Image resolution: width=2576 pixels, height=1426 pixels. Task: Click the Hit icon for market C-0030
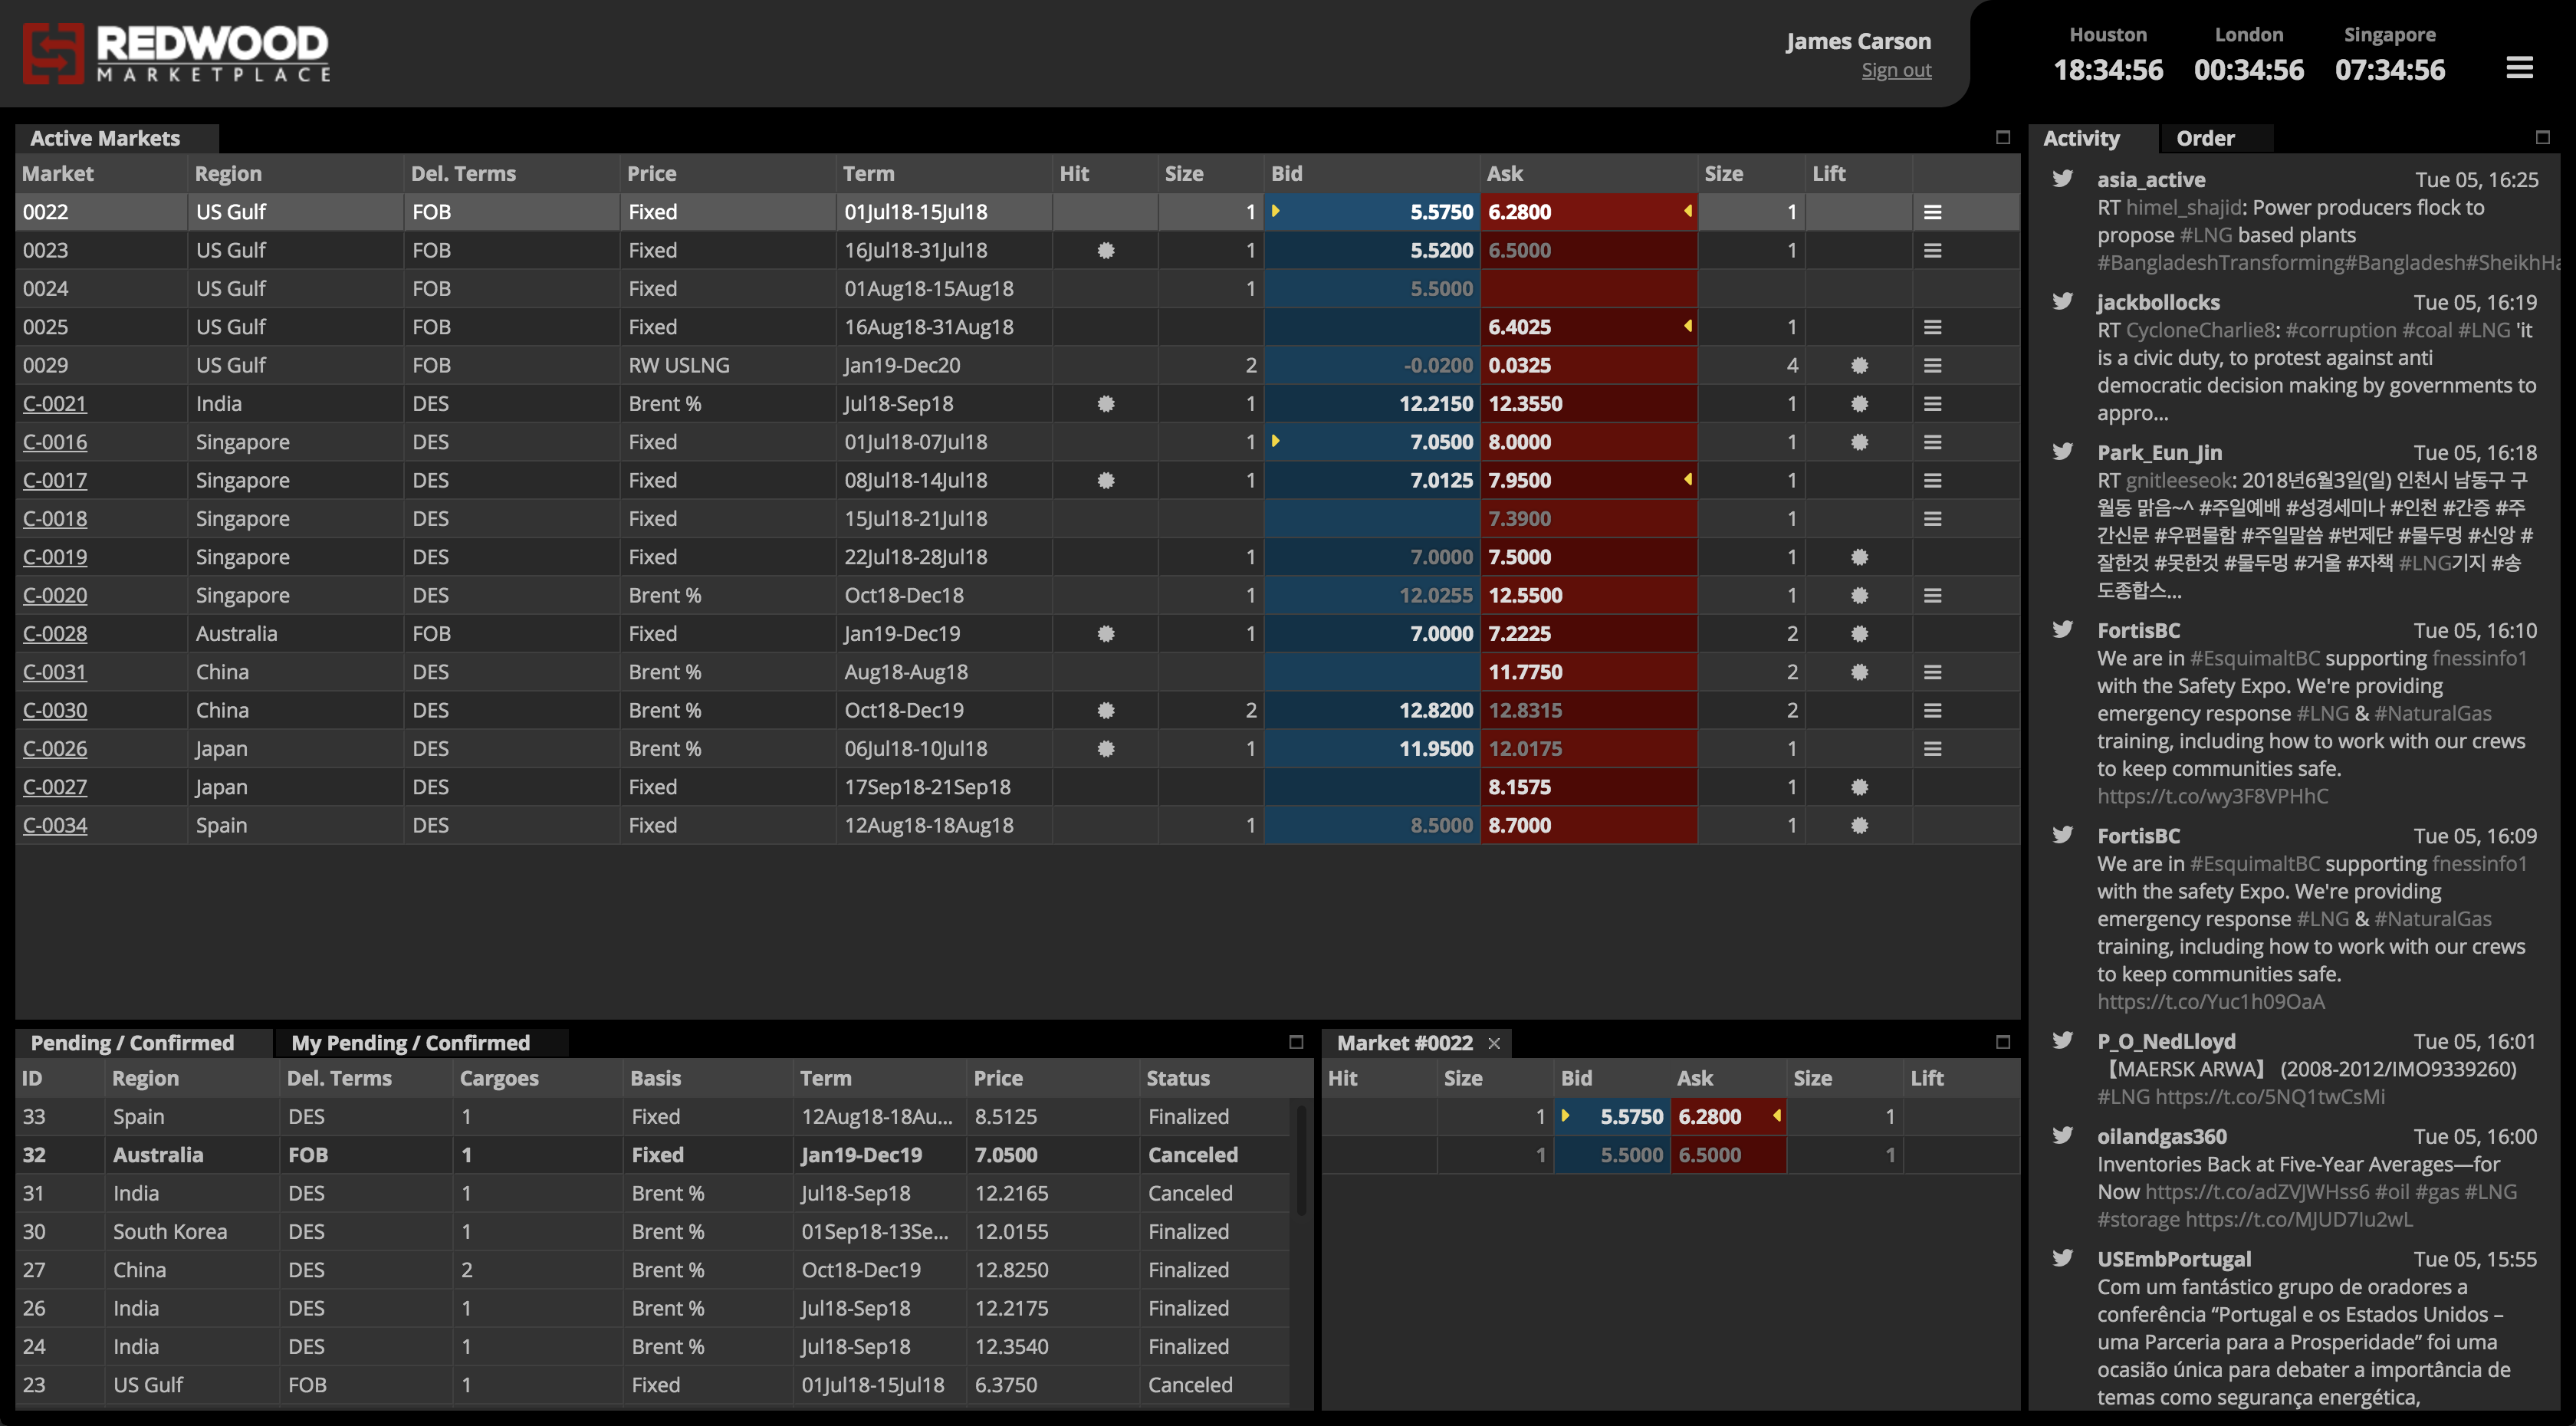point(1105,710)
